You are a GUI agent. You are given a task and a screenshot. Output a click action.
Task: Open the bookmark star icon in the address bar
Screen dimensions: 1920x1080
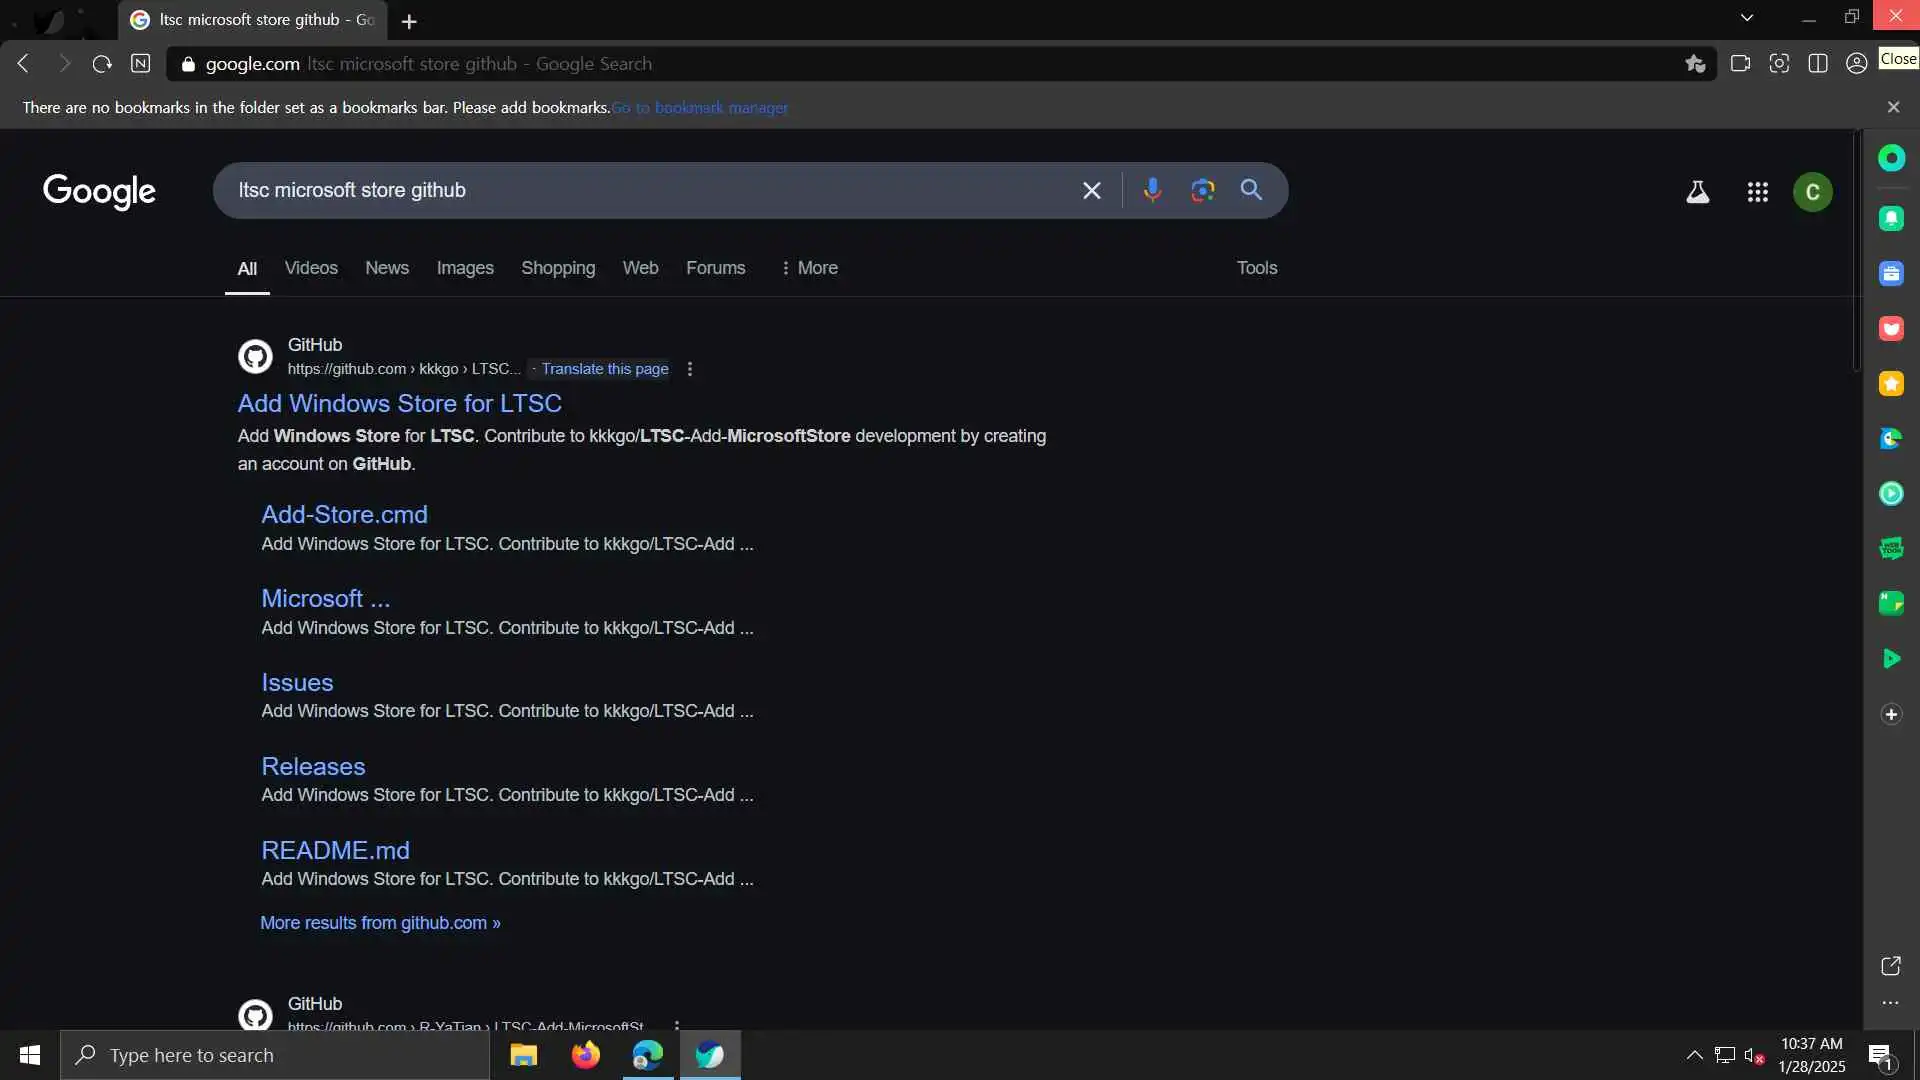point(1694,64)
